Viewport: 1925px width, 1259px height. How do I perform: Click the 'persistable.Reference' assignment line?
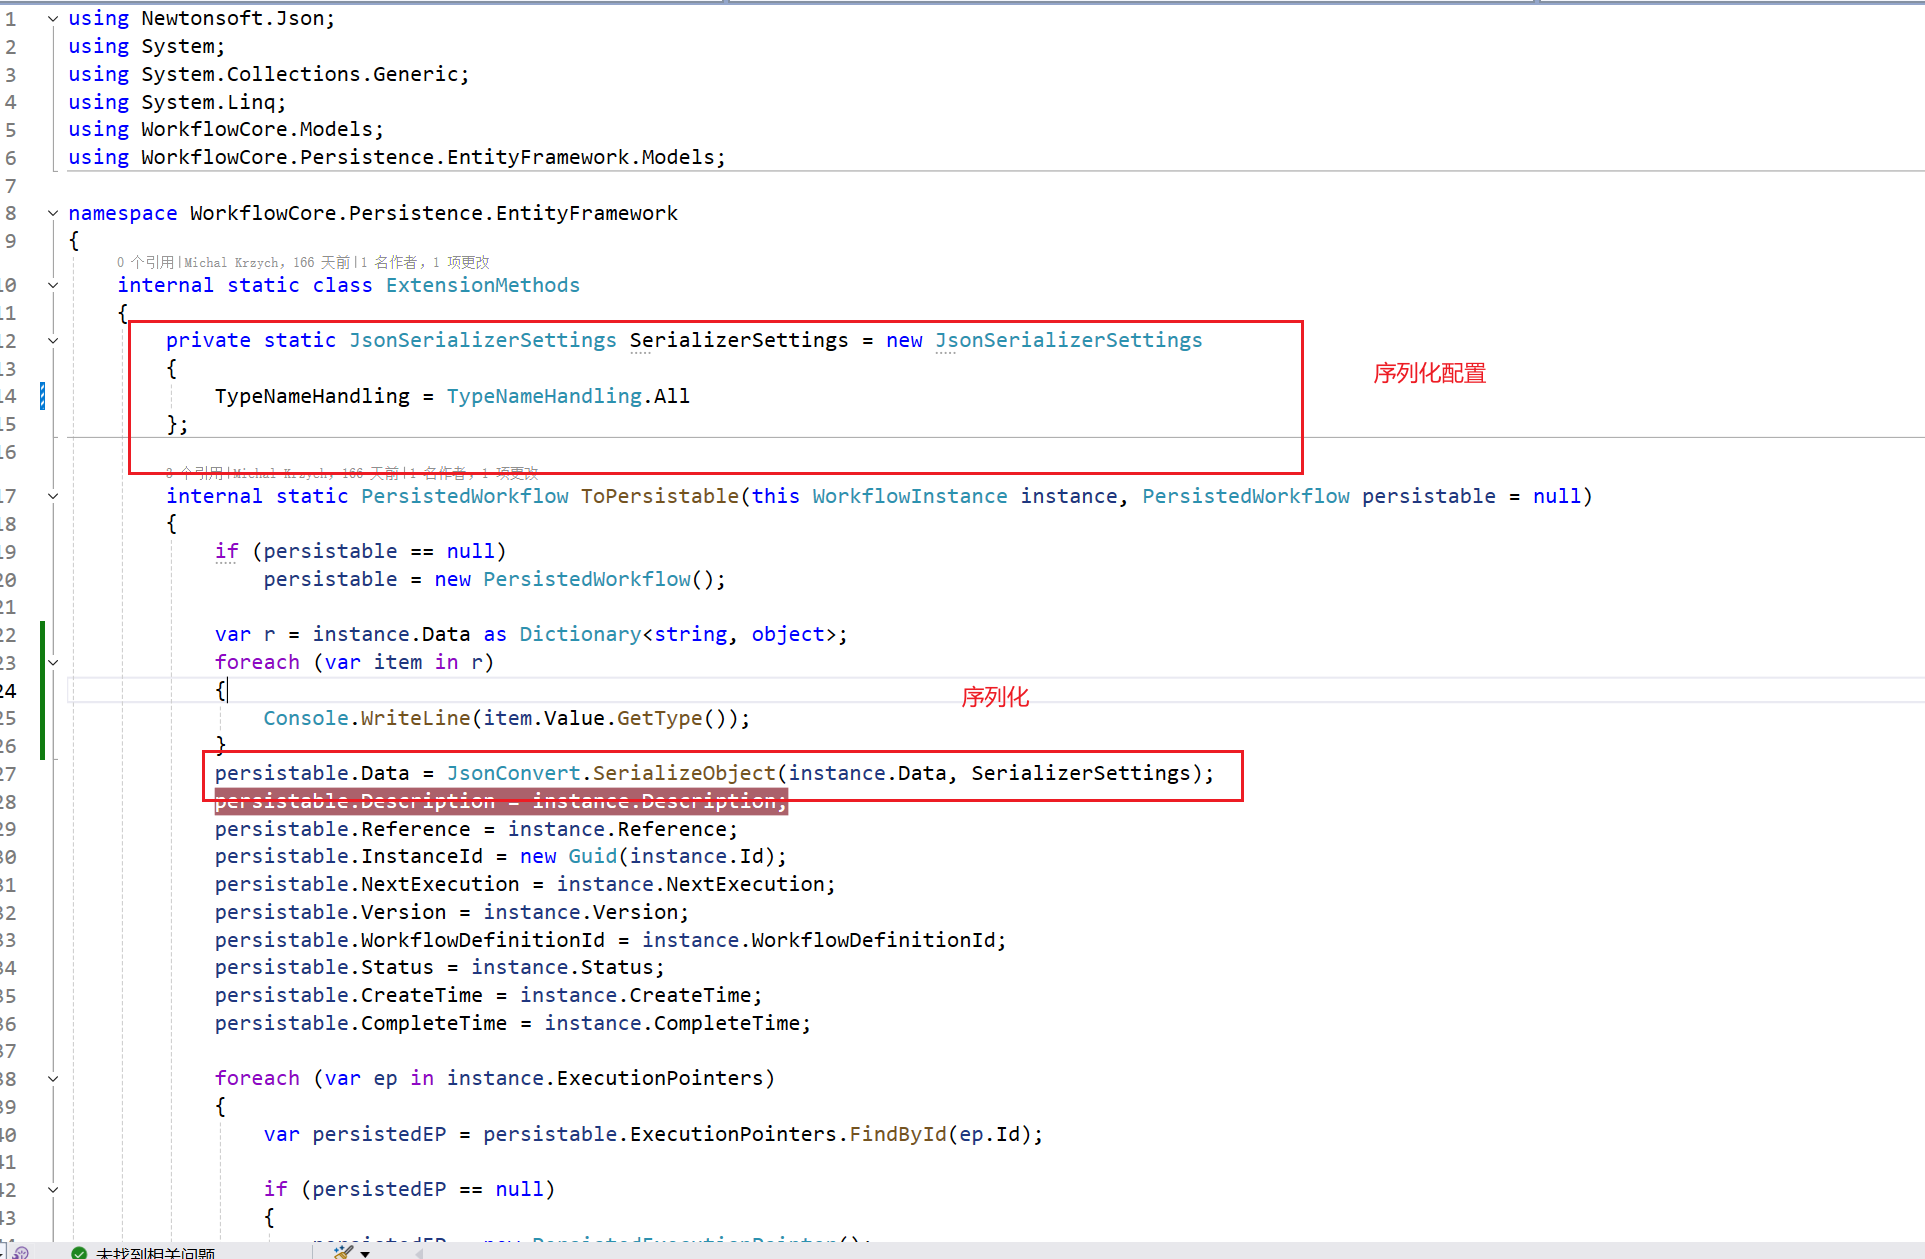pyautogui.click(x=476, y=829)
